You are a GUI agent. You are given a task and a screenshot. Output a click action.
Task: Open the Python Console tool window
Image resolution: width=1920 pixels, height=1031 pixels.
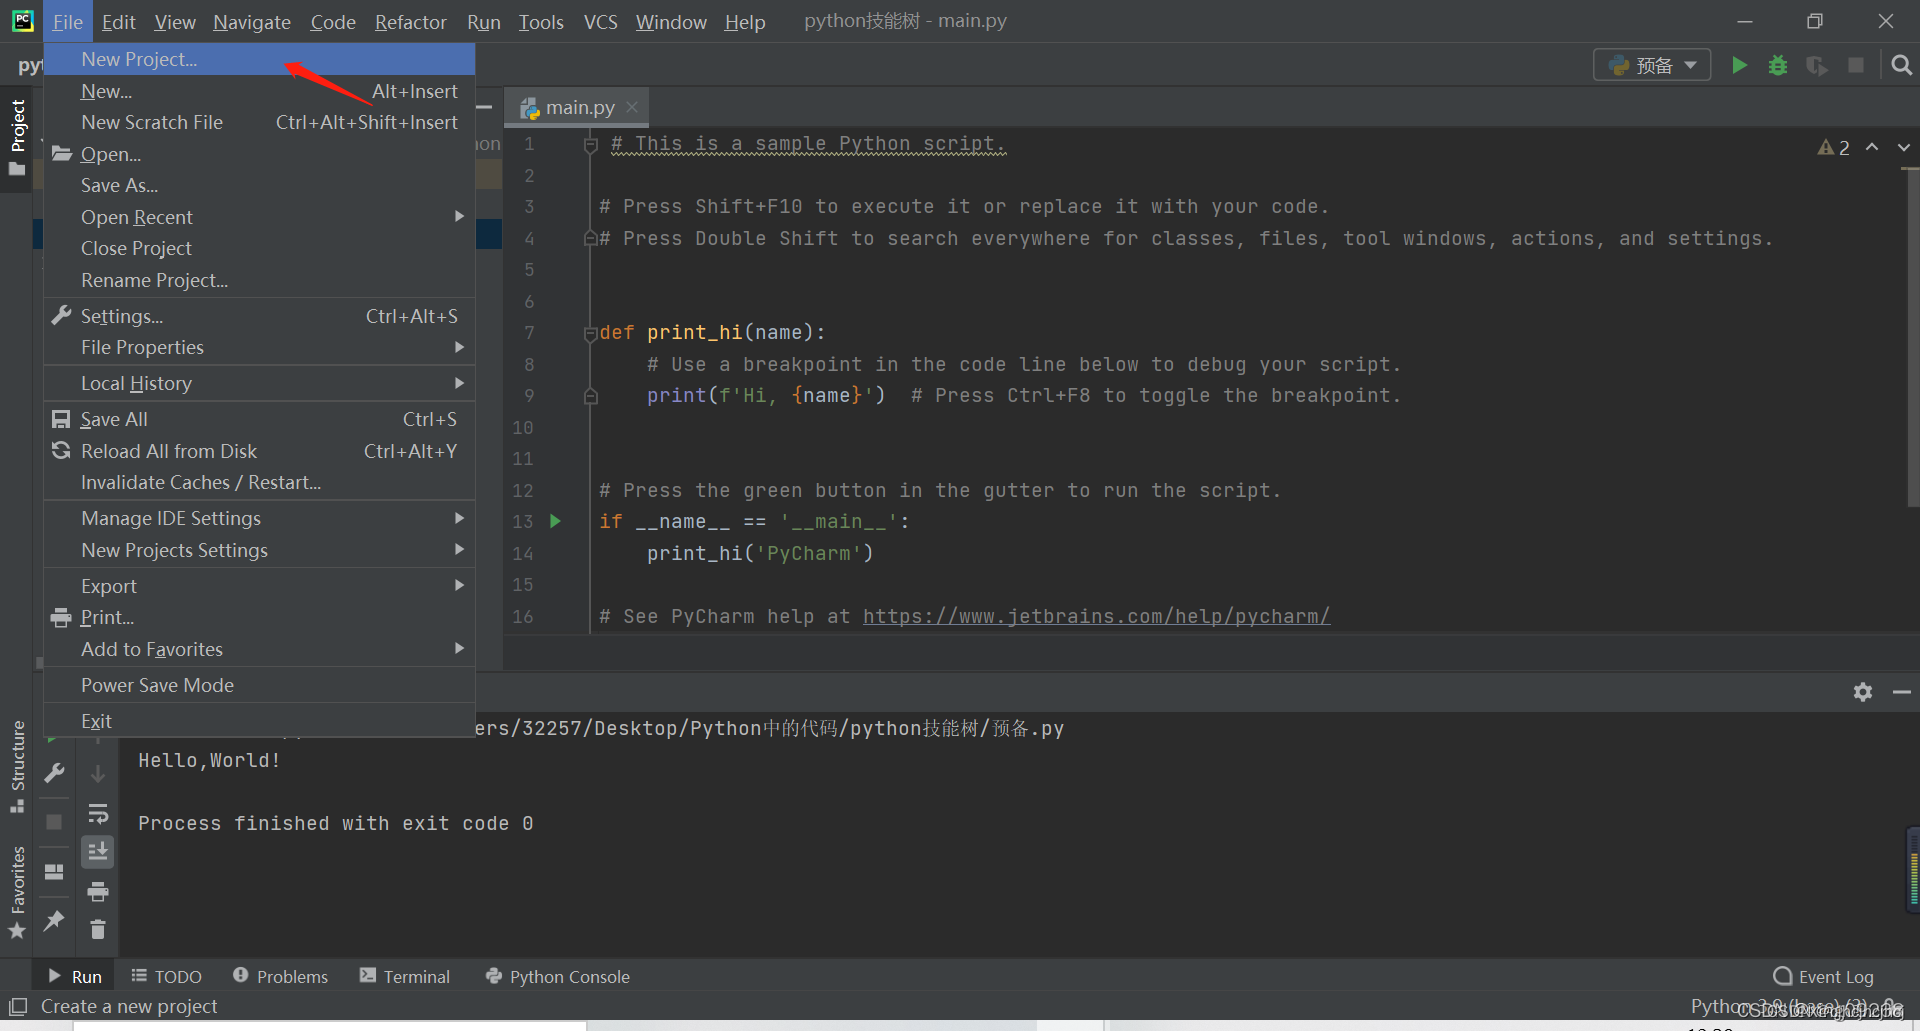[557, 977]
